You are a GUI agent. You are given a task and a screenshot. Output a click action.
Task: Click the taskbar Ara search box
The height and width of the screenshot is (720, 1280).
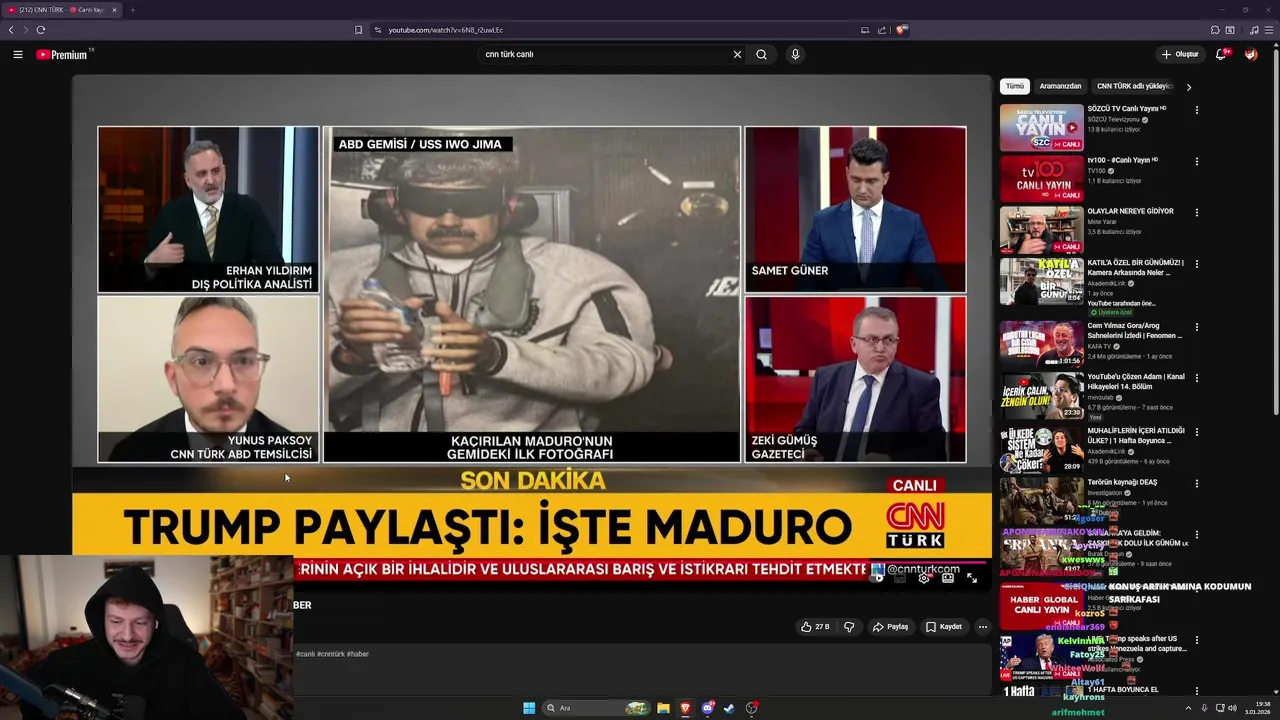[x=596, y=708]
